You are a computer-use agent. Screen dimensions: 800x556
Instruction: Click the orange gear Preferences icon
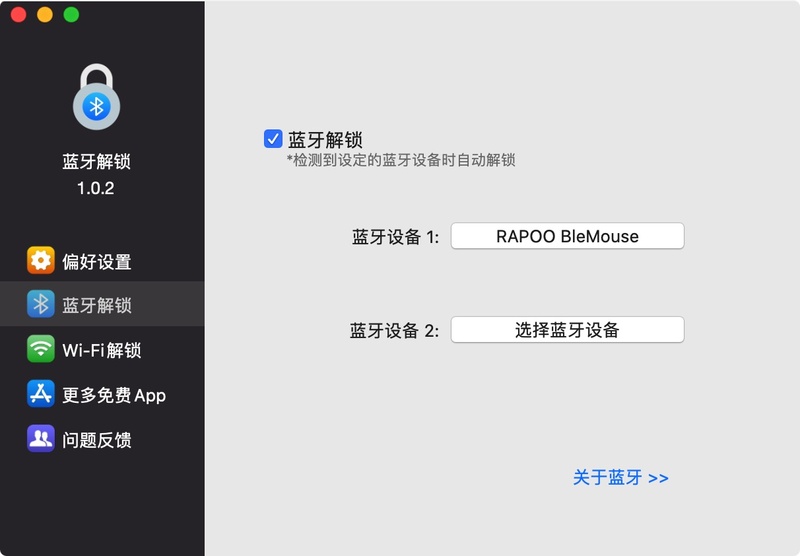[41, 260]
